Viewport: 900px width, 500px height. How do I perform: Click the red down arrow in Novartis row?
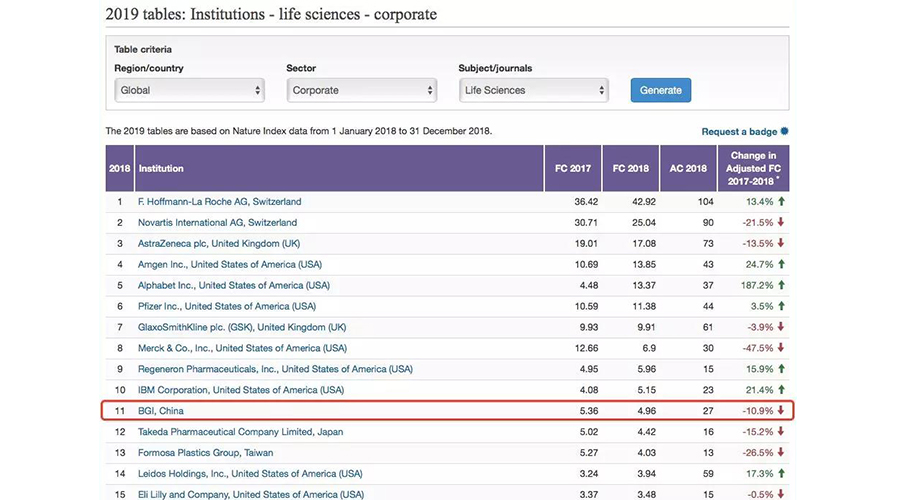tap(781, 222)
